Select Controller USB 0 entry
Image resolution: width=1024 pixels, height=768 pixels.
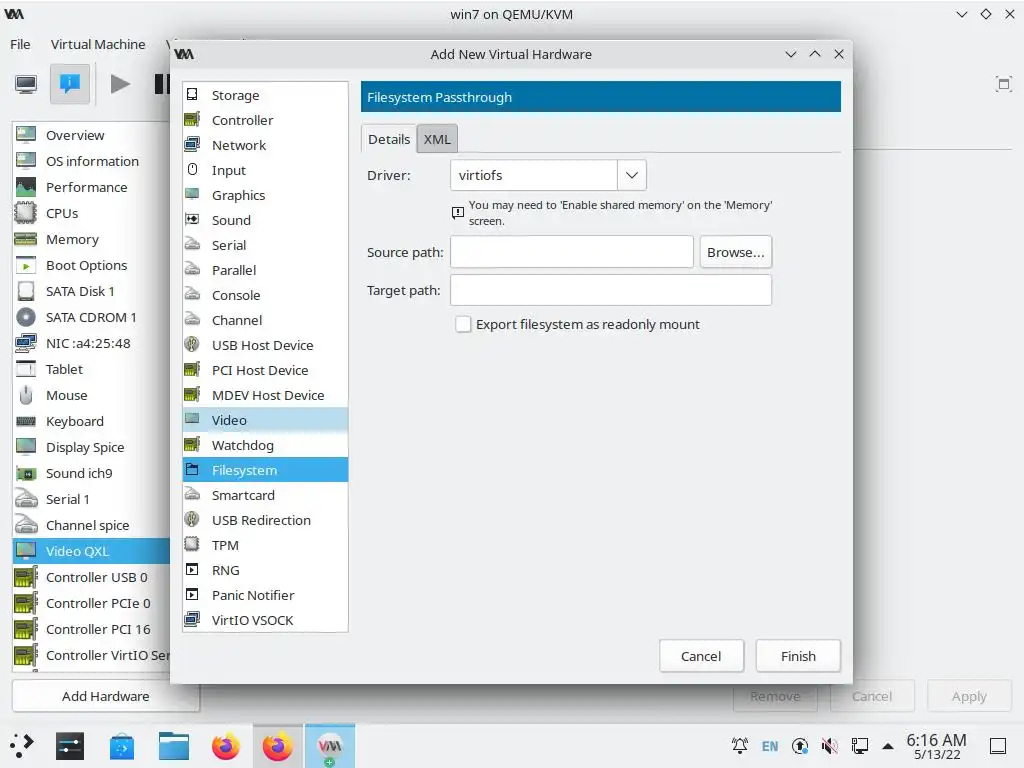tap(91, 577)
